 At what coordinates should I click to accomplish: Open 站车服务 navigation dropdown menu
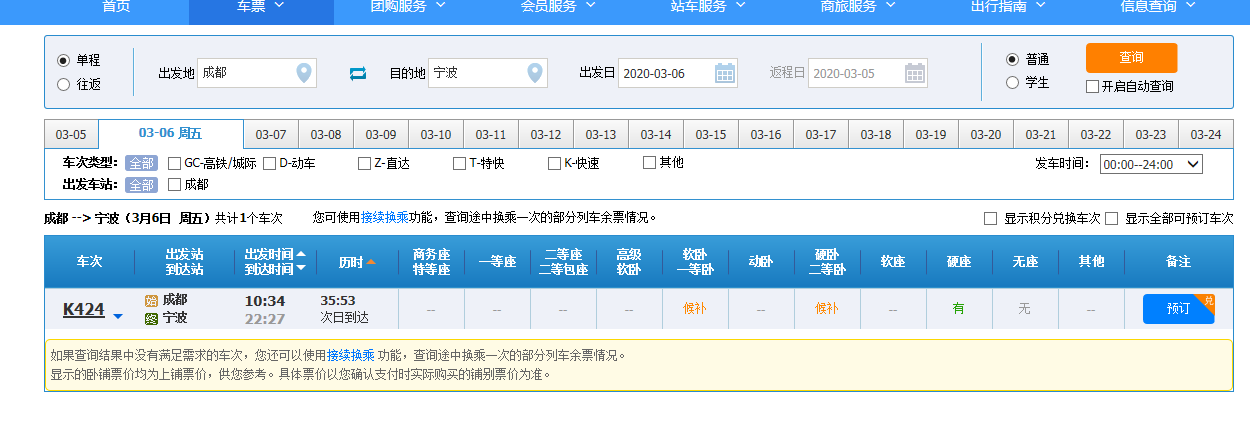(708, 6)
